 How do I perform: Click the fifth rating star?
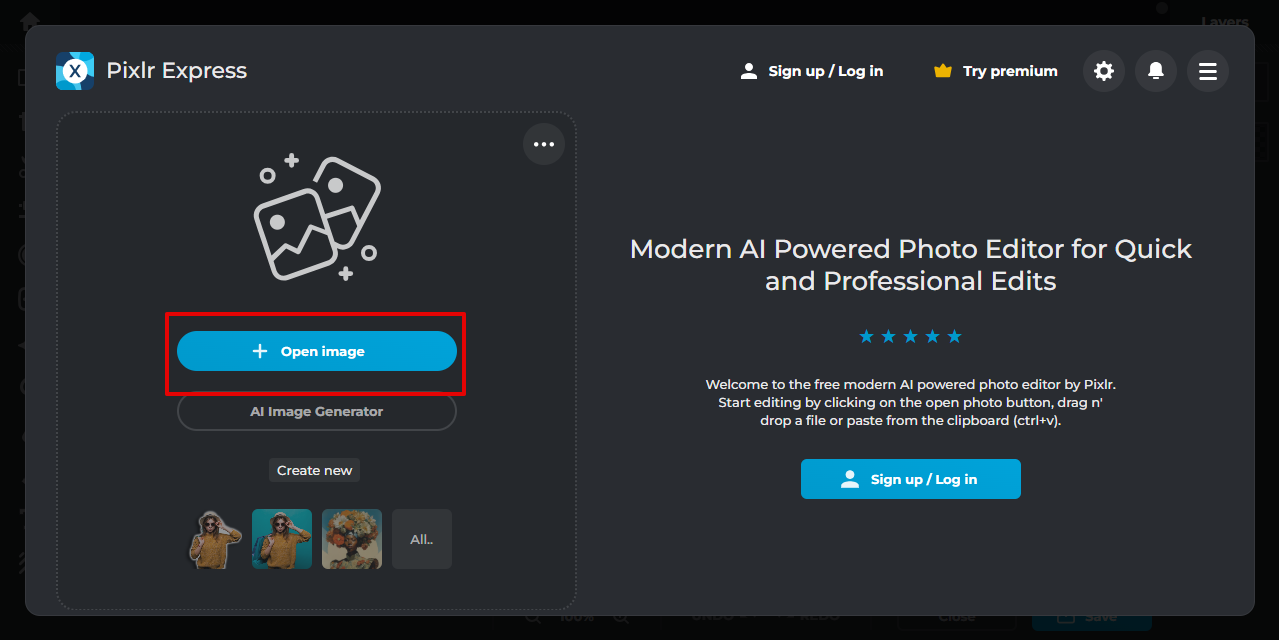(x=954, y=336)
